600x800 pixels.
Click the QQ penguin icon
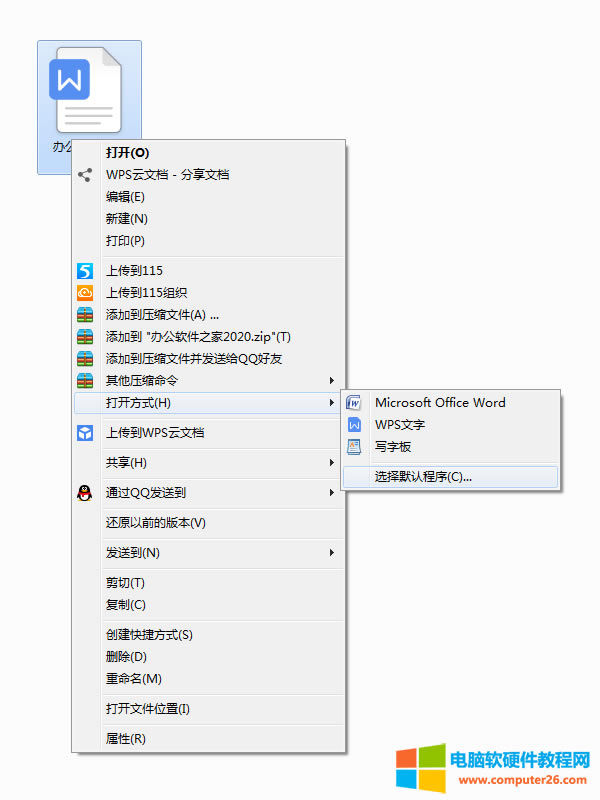[x=85, y=493]
